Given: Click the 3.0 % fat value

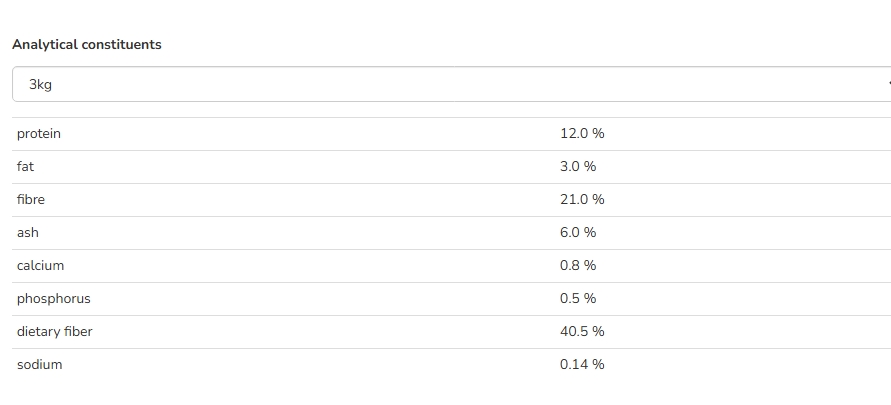Looking at the screenshot, I should [578, 166].
